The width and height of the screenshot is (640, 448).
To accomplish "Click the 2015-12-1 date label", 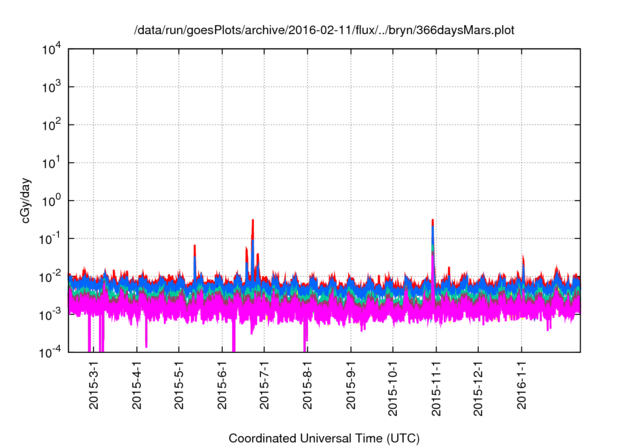I will [x=478, y=389].
